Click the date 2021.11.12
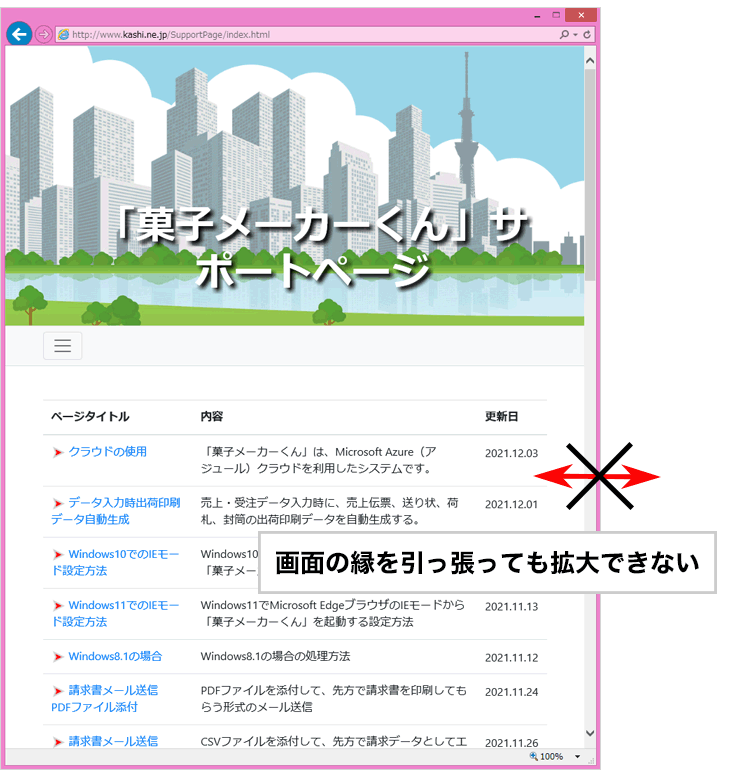729x779 pixels. (x=511, y=658)
